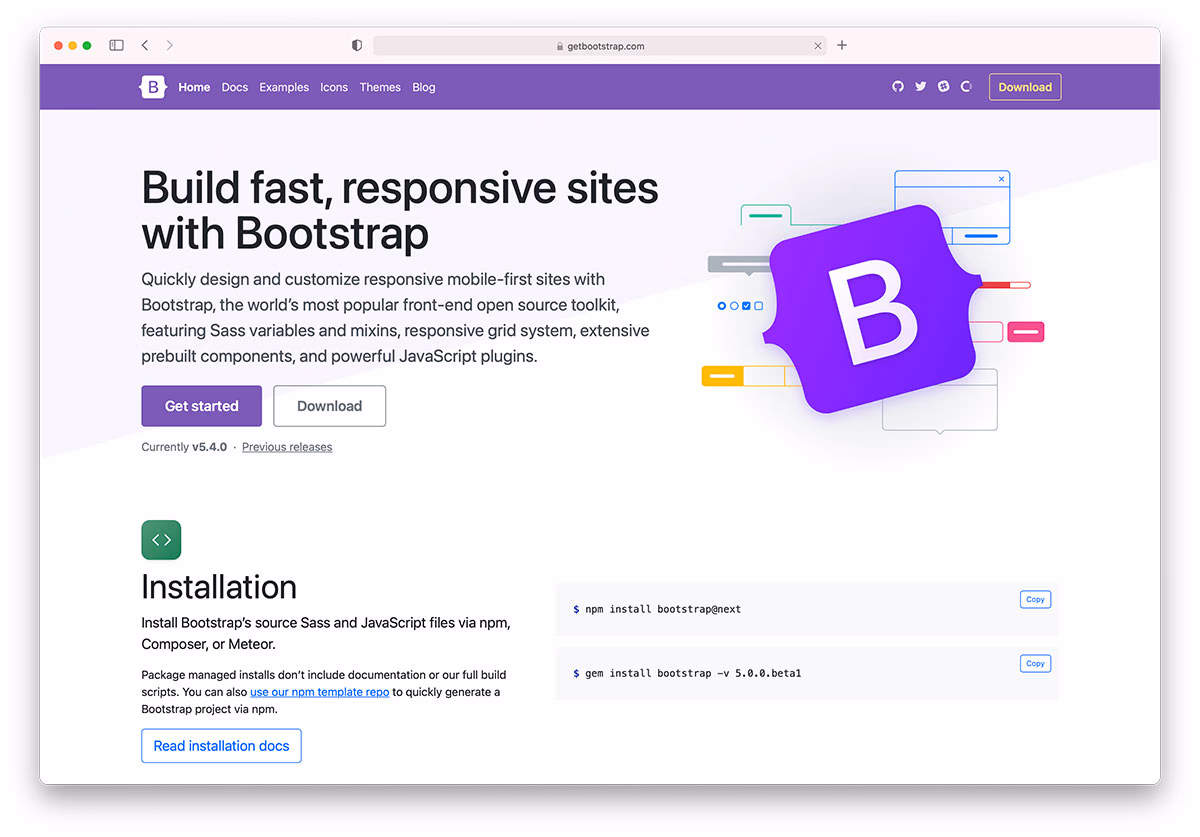Toggle the Safari sidebar icon
The height and width of the screenshot is (837, 1200).
pos(117,45)
